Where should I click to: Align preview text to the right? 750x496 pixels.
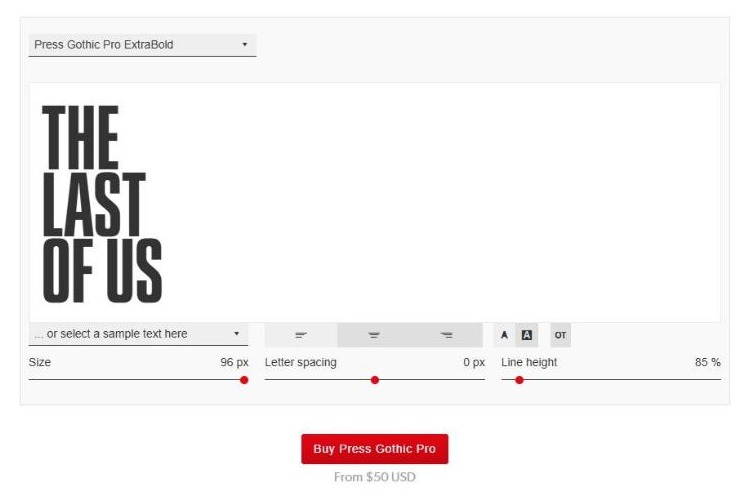446,335
